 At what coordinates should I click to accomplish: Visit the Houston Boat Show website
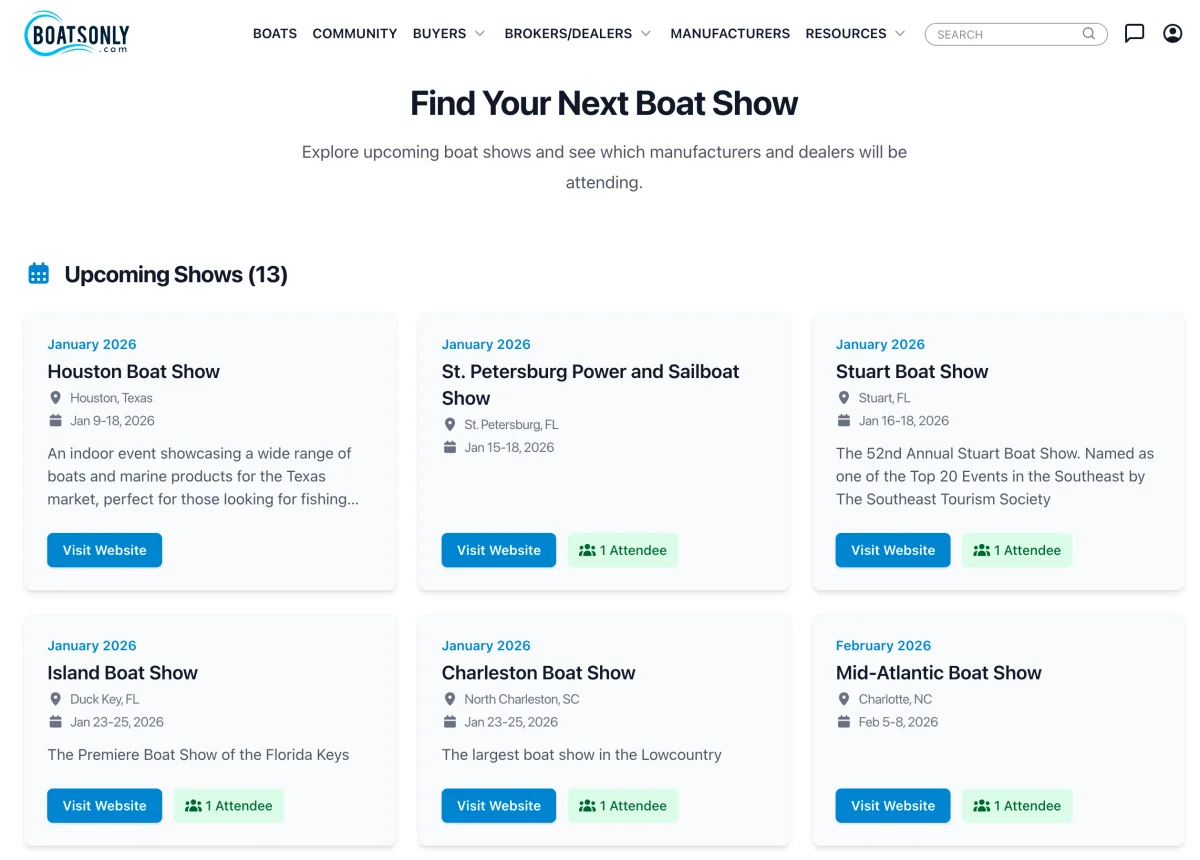[x=104, y=550]
